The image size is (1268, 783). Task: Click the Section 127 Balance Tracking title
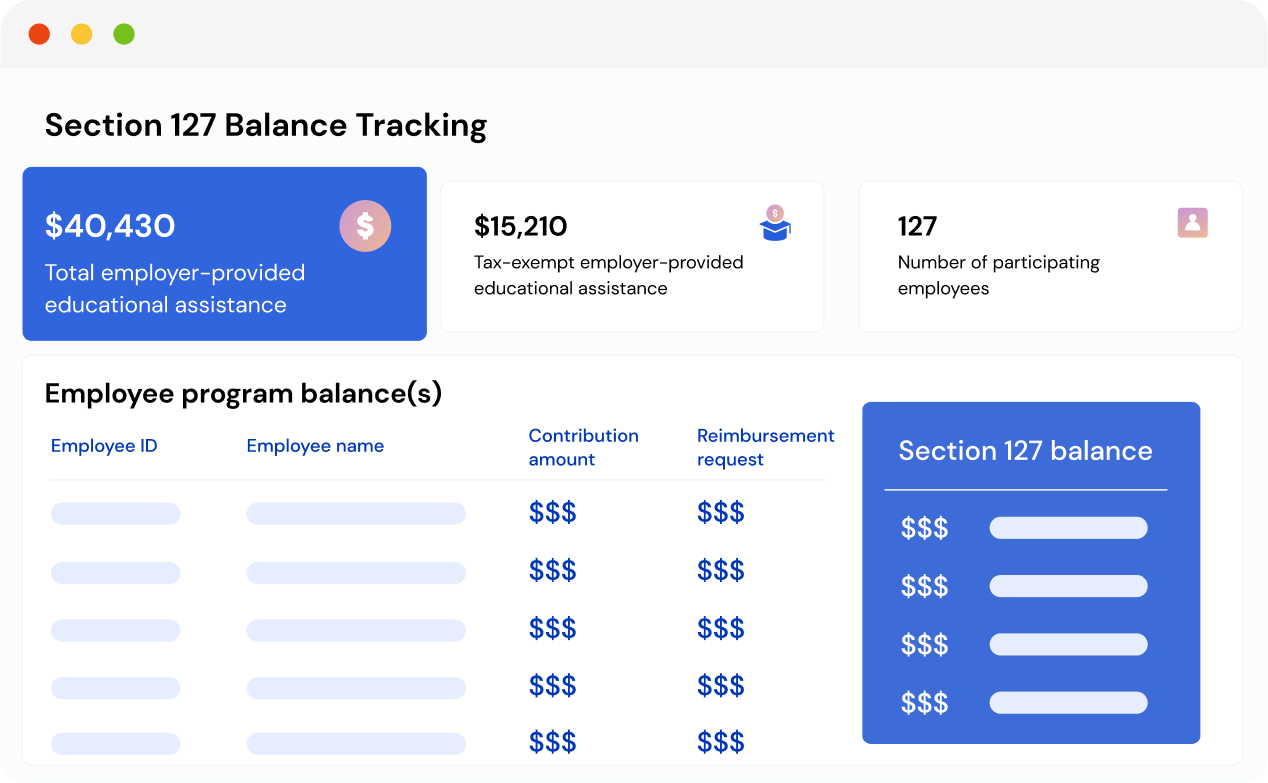click(266, 125)
